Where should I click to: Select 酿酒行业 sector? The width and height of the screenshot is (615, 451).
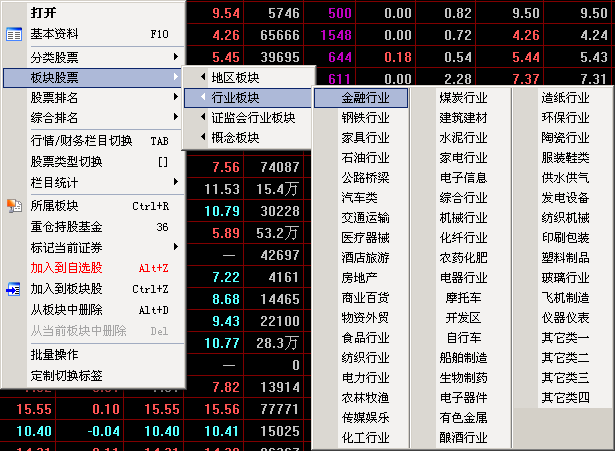[x=463, y=438]
